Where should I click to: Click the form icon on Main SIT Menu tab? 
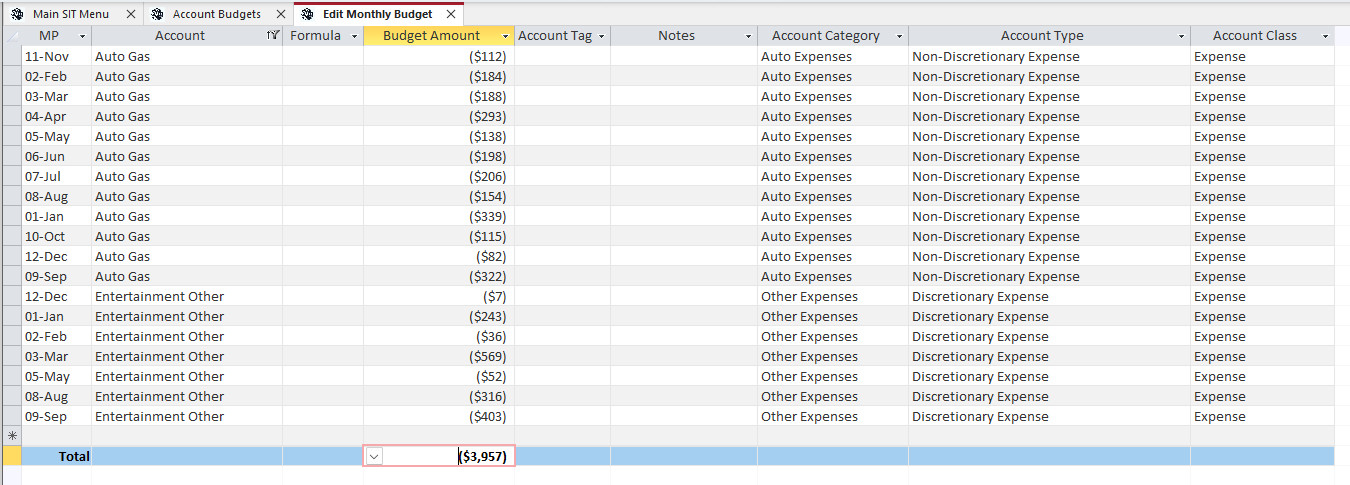[x=17, y=14]
